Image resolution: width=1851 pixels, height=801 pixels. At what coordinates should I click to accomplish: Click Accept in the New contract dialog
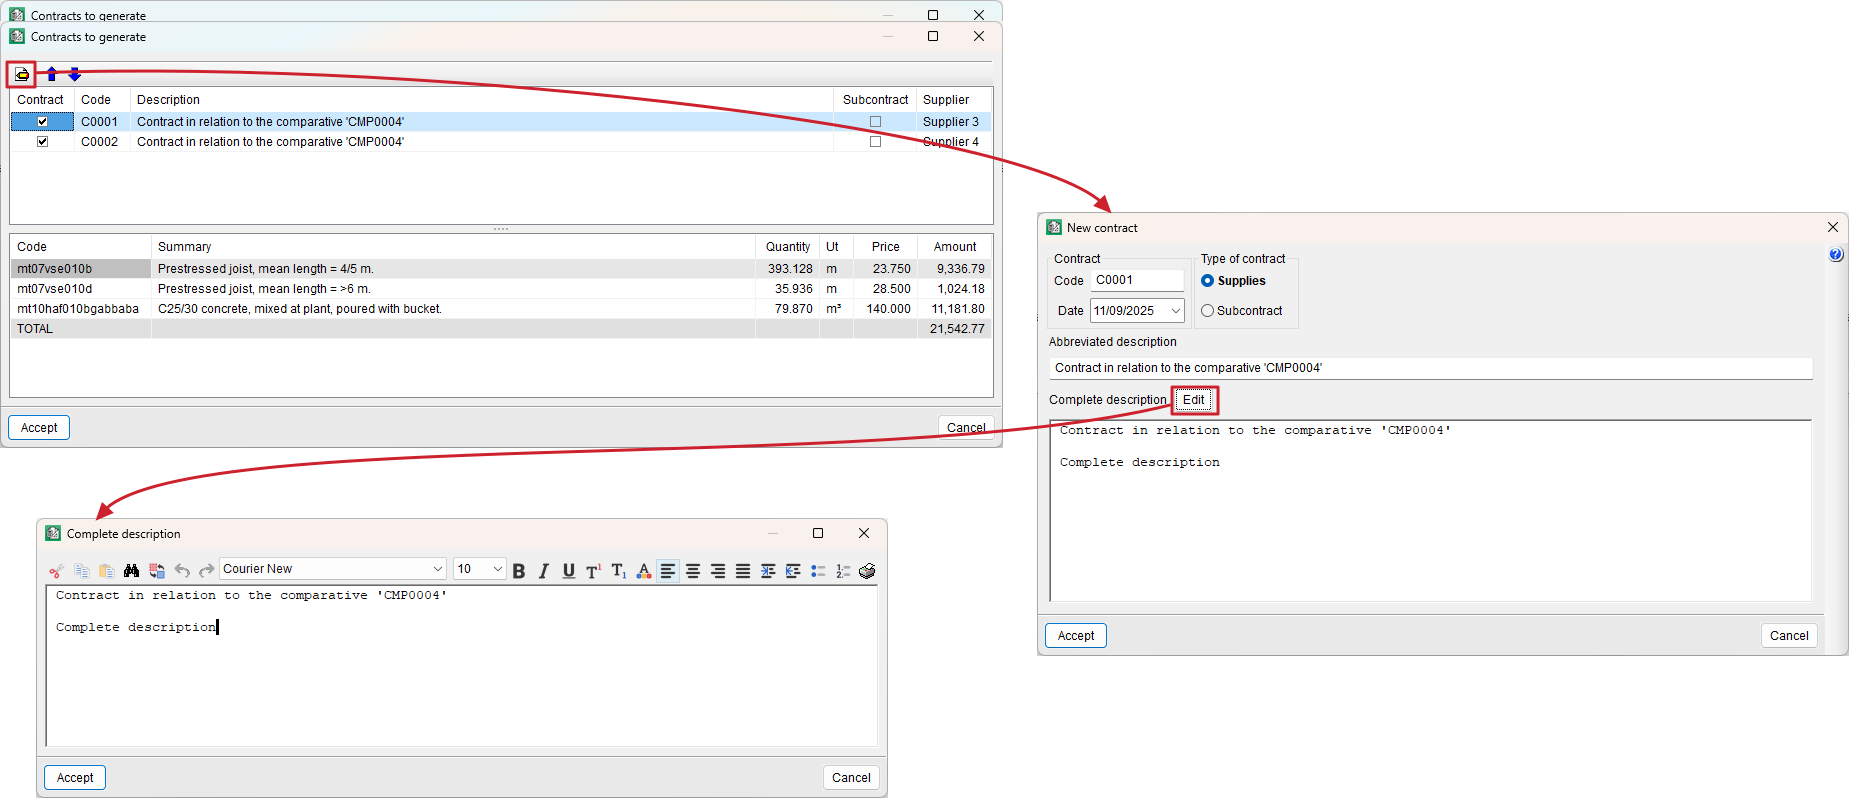pos(1076,635)
